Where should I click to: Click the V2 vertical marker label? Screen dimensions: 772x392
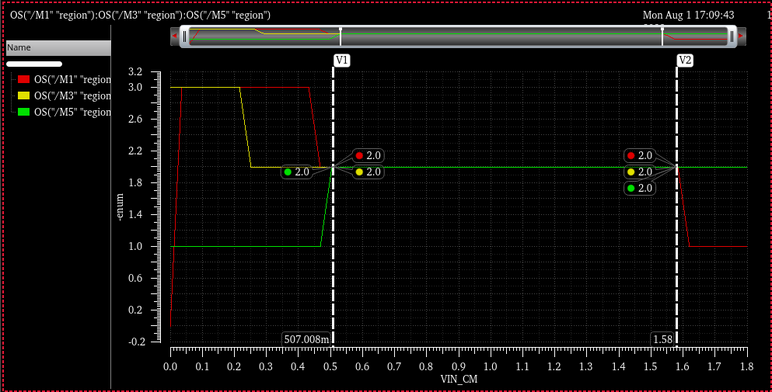pyautogui.click(x=685, y=61)
